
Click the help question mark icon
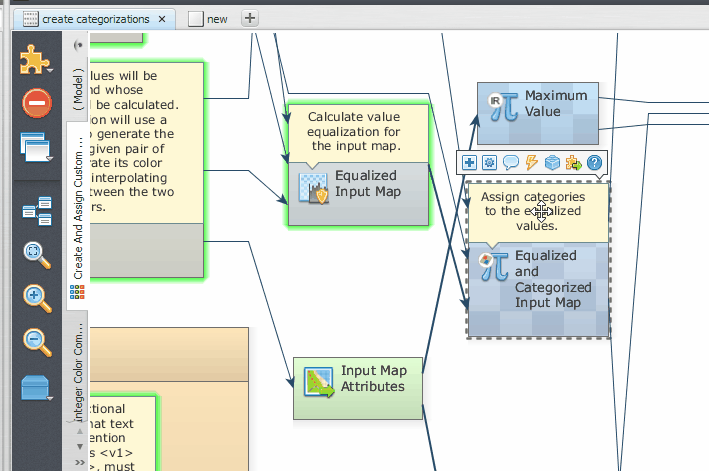coord(594,162)
